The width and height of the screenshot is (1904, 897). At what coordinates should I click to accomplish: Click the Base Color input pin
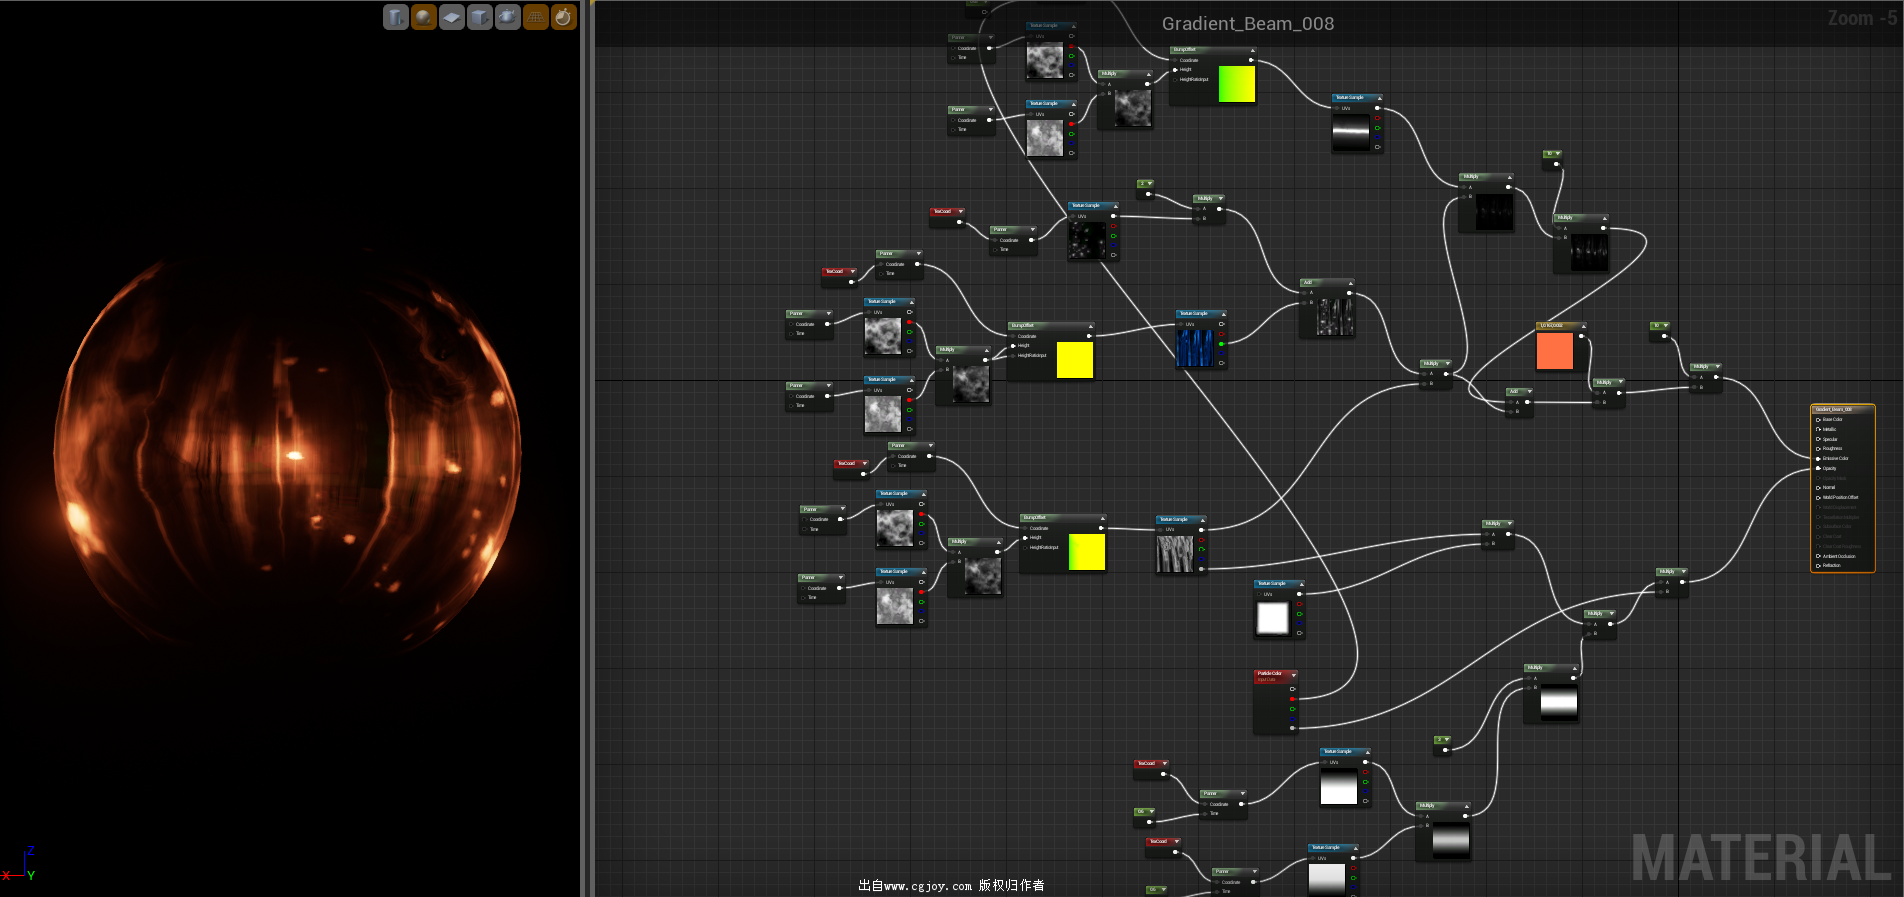1818,420
